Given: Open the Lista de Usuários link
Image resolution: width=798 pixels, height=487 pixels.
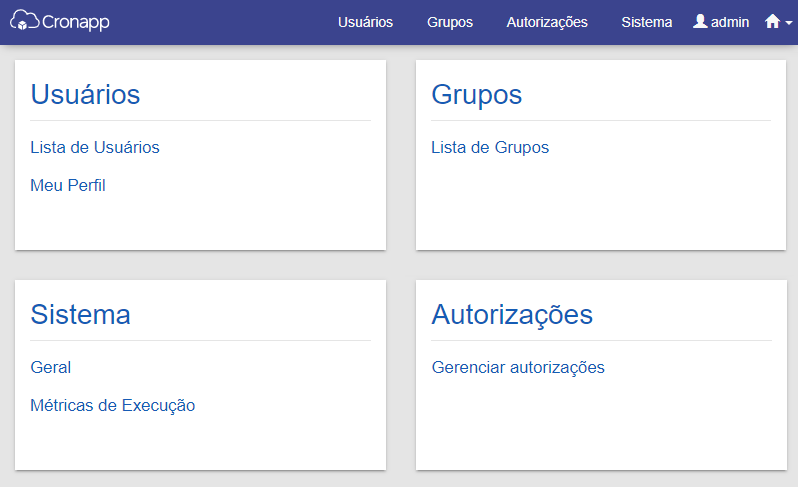Looking at the screenshot, I should (95, 148).
